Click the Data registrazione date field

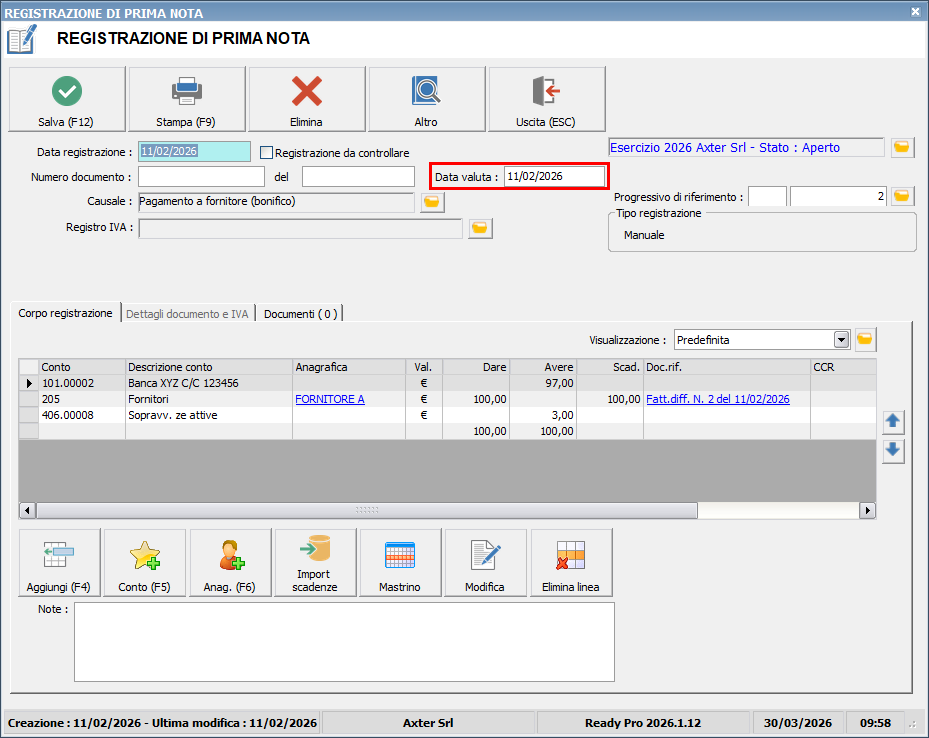(x=194, y=152)
